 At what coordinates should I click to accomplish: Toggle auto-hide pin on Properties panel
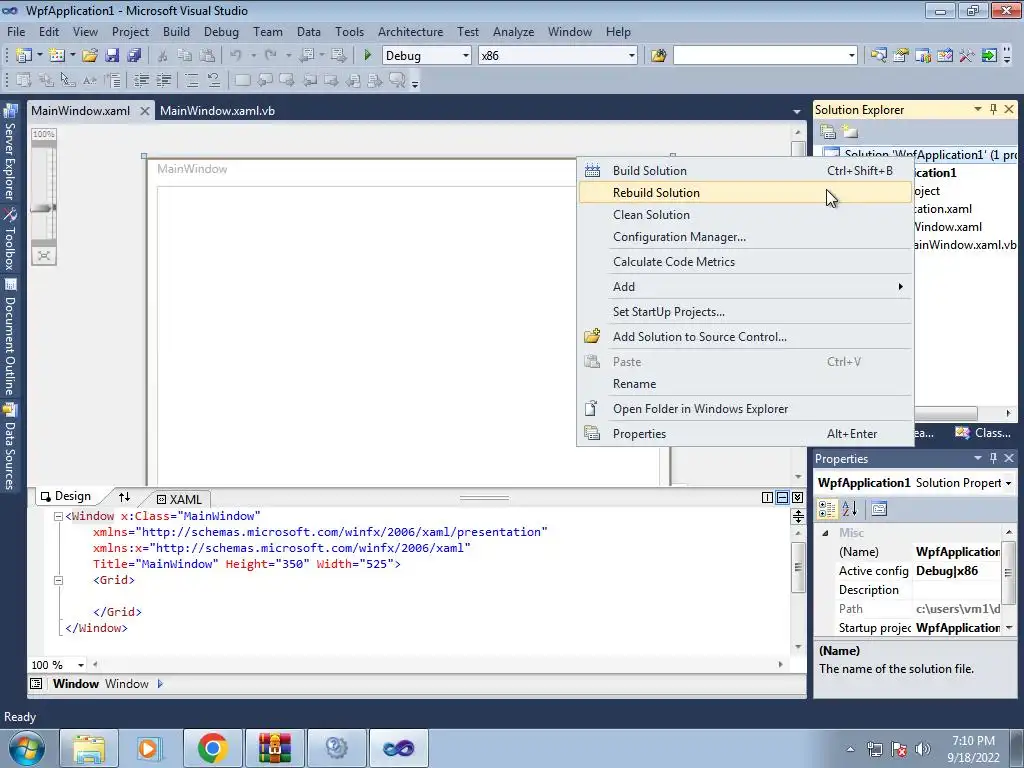993,458
